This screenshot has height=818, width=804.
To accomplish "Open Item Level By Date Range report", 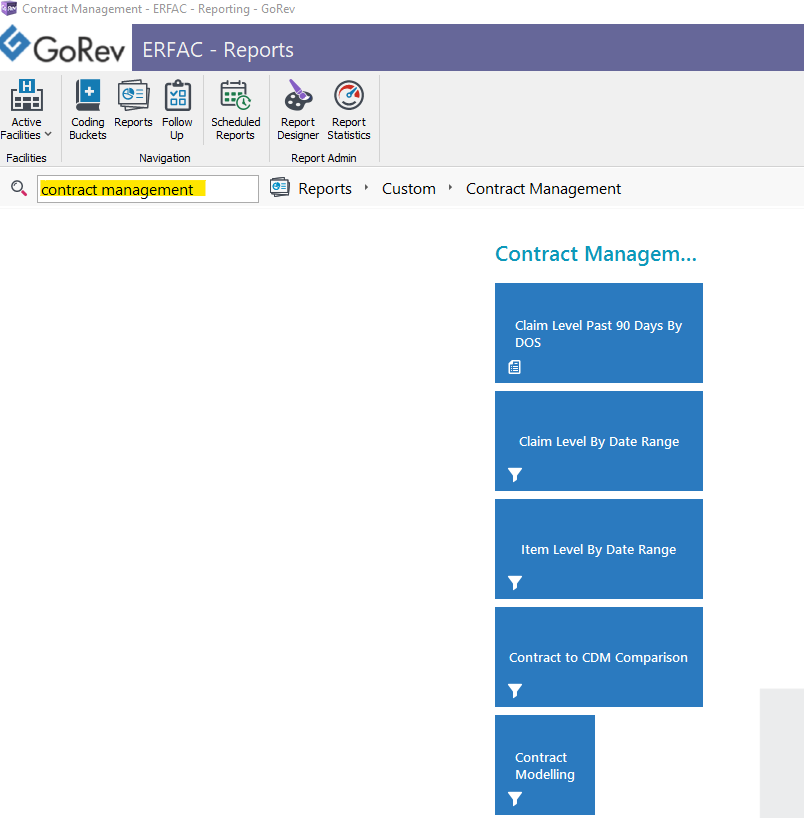I will pyautogui.click(x=598, y=549).
